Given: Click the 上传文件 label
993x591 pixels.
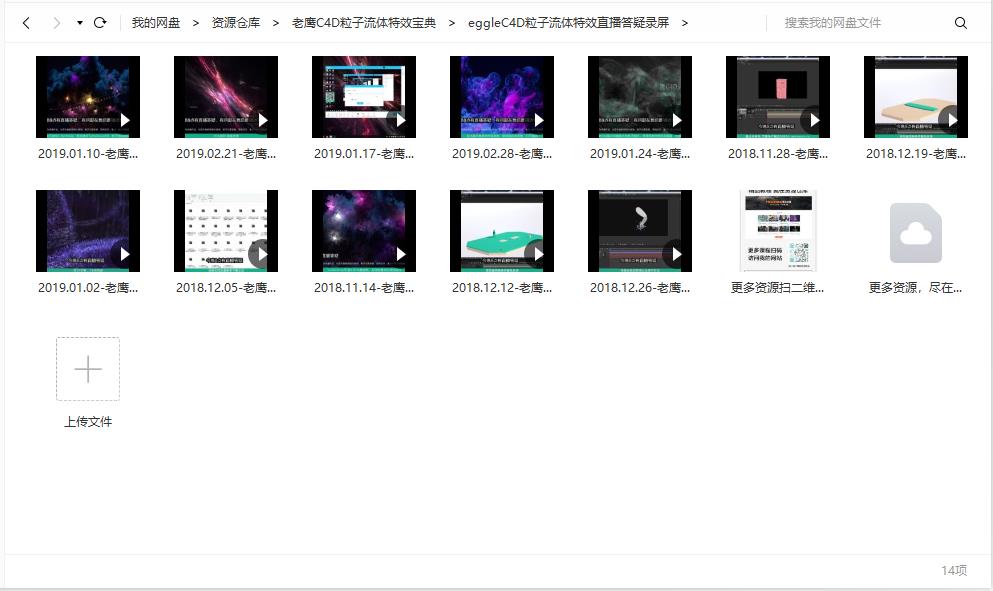Looking at the screenshot, I should point(88,422).
